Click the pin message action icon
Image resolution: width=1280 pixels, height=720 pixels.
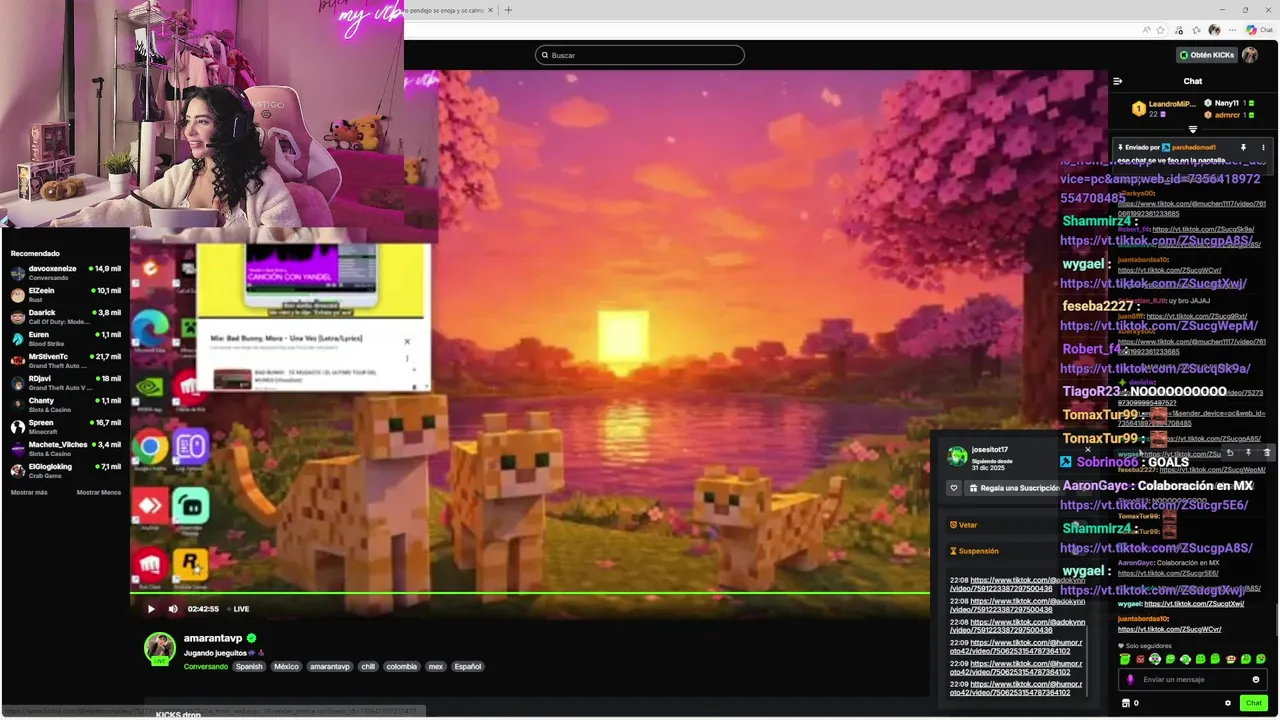[1248, 453]
